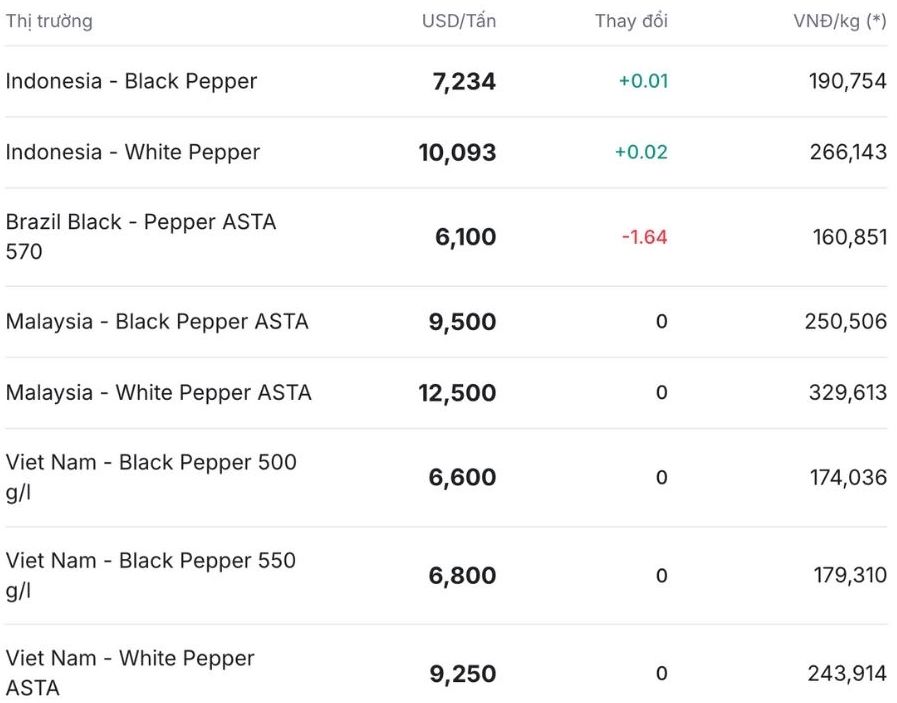897x703 pixels.
Task: Click the red -1.64 change value
Action: (x=644, y=237)
